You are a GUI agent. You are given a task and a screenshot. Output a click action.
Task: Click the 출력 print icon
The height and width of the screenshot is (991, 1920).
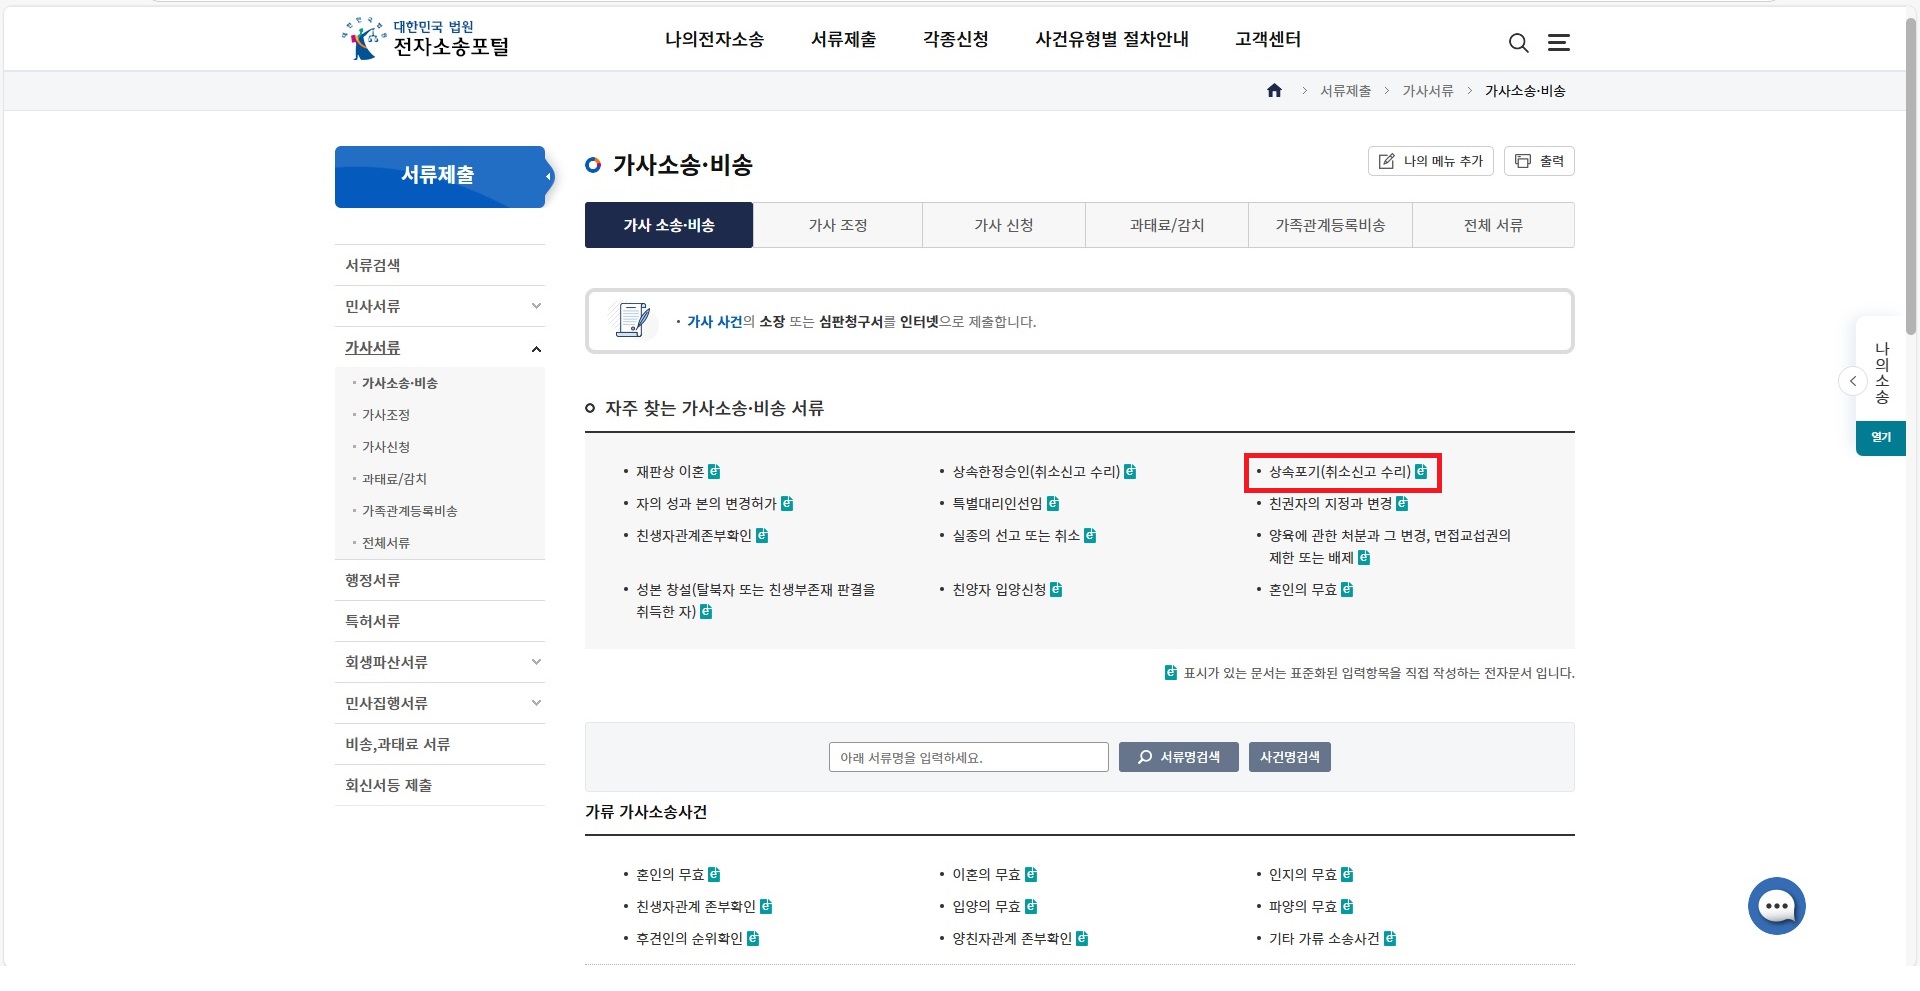click(x=1522, y=161)
